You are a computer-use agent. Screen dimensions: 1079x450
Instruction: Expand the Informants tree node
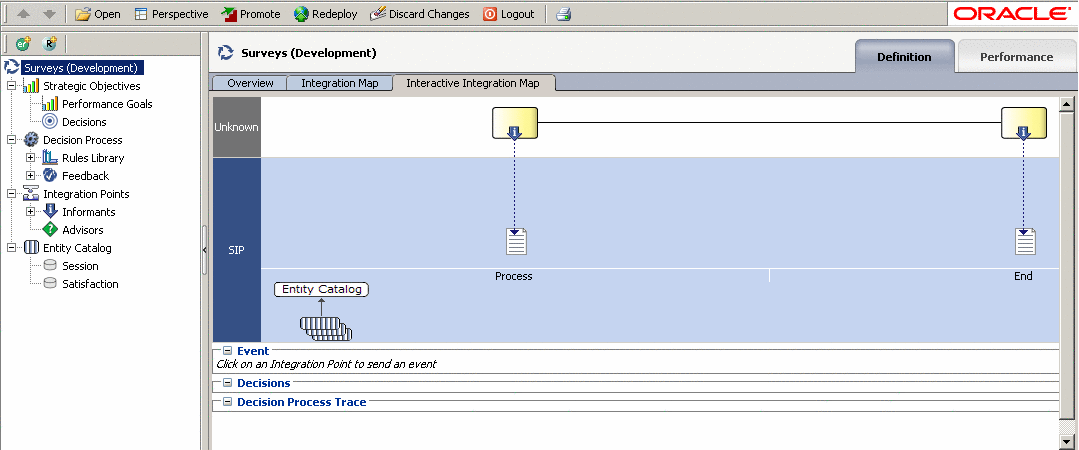coord(30,212)
